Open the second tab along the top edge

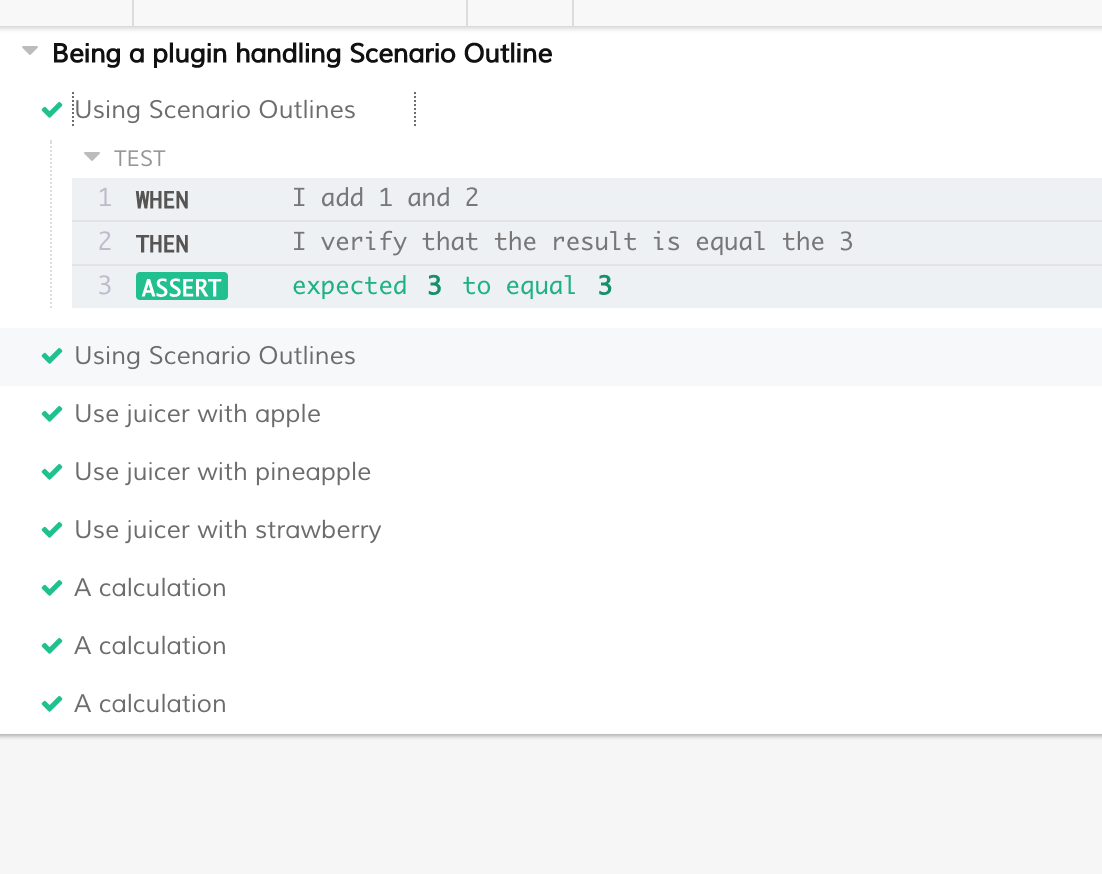click(300, 13)
